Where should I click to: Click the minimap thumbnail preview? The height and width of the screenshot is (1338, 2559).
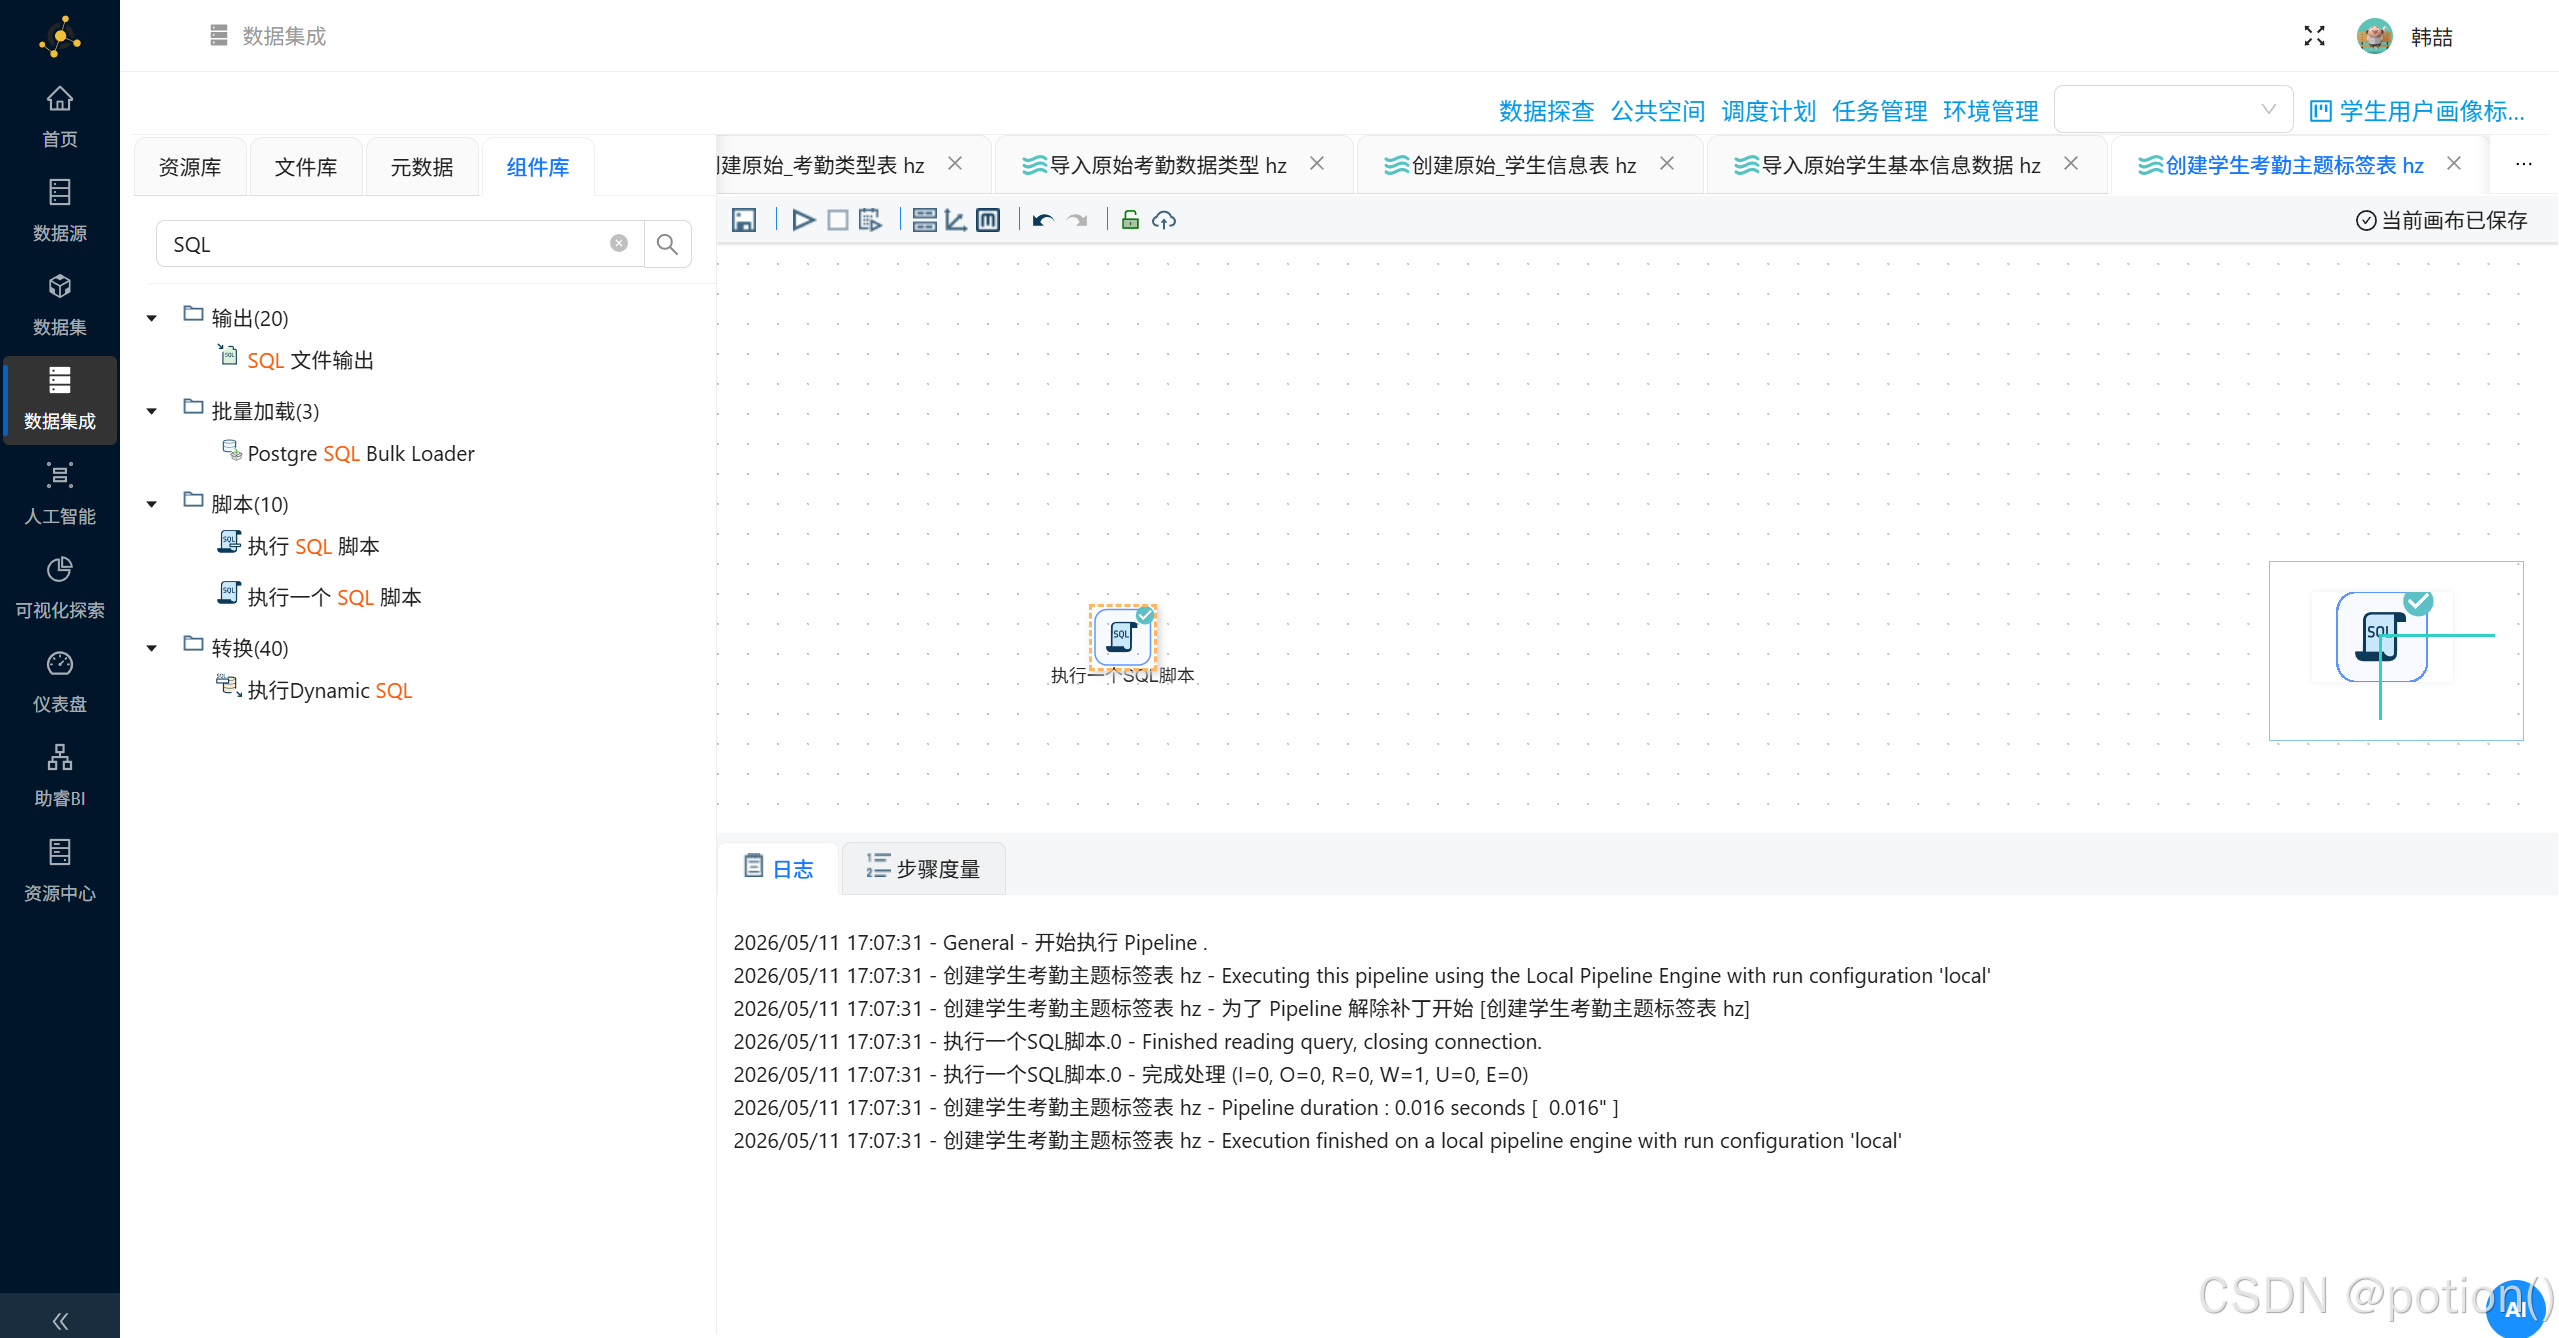pos(2396,651)
